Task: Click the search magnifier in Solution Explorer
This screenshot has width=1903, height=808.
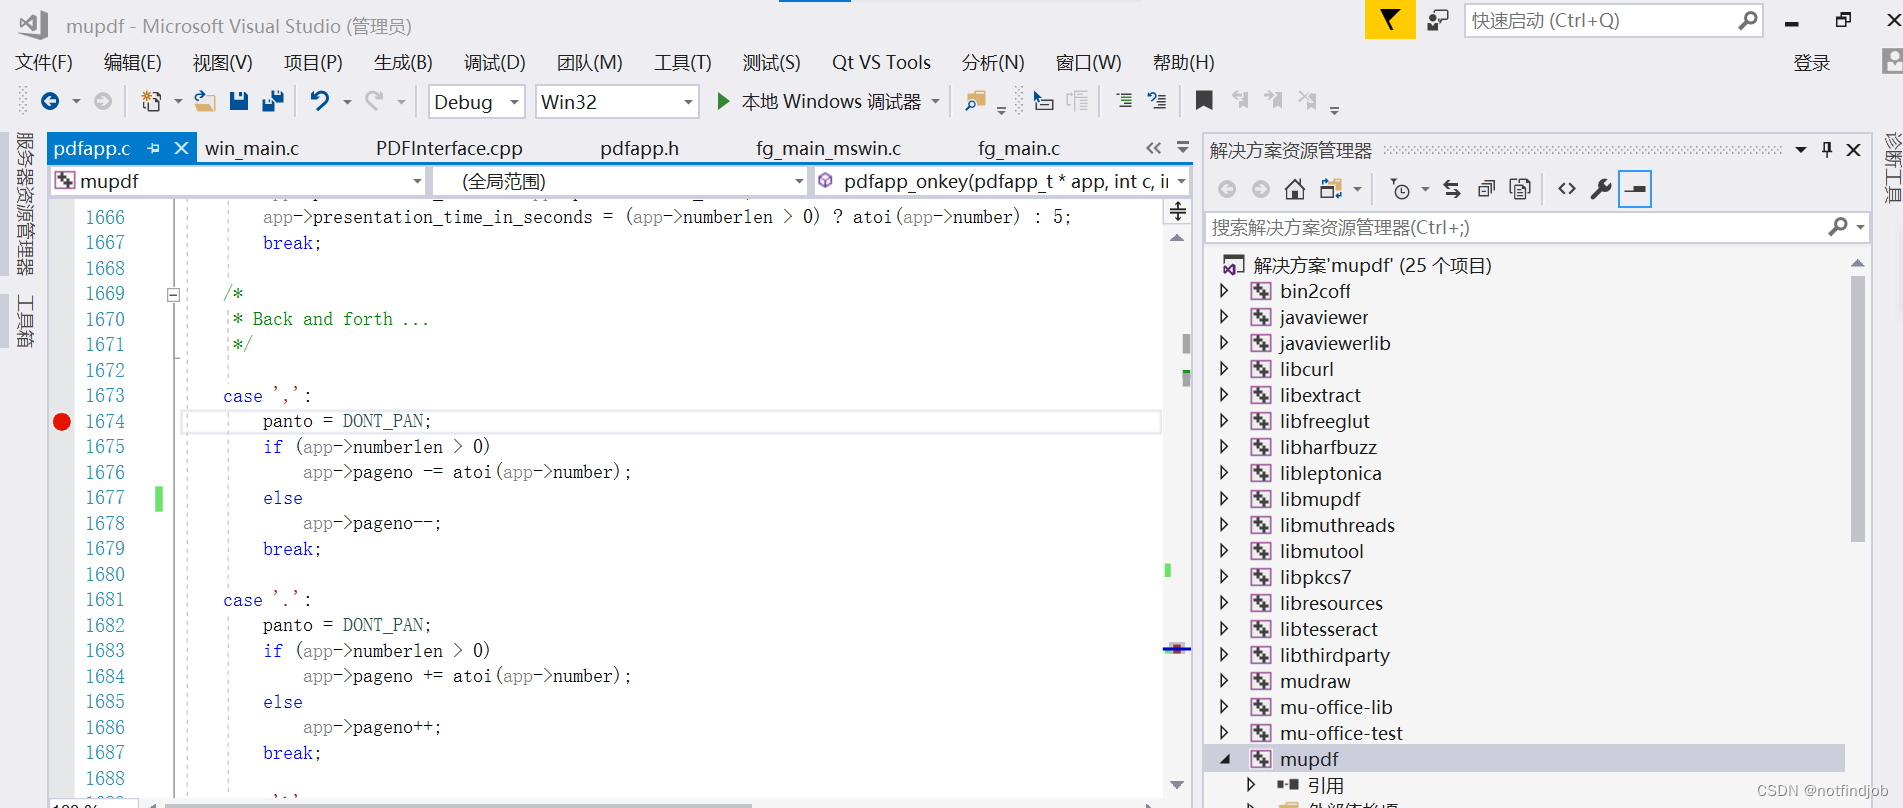Action: click(x=1838, y=227)
